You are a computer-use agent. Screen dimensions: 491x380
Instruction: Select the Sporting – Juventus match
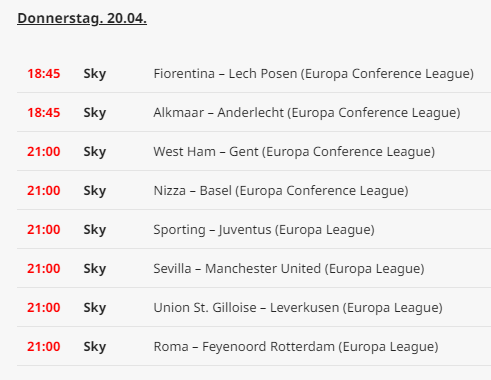point(264,230)
